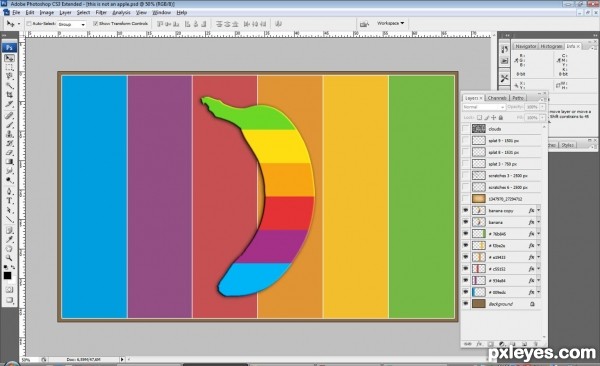Enable the Auto-Select checkbox

(29, 24)
